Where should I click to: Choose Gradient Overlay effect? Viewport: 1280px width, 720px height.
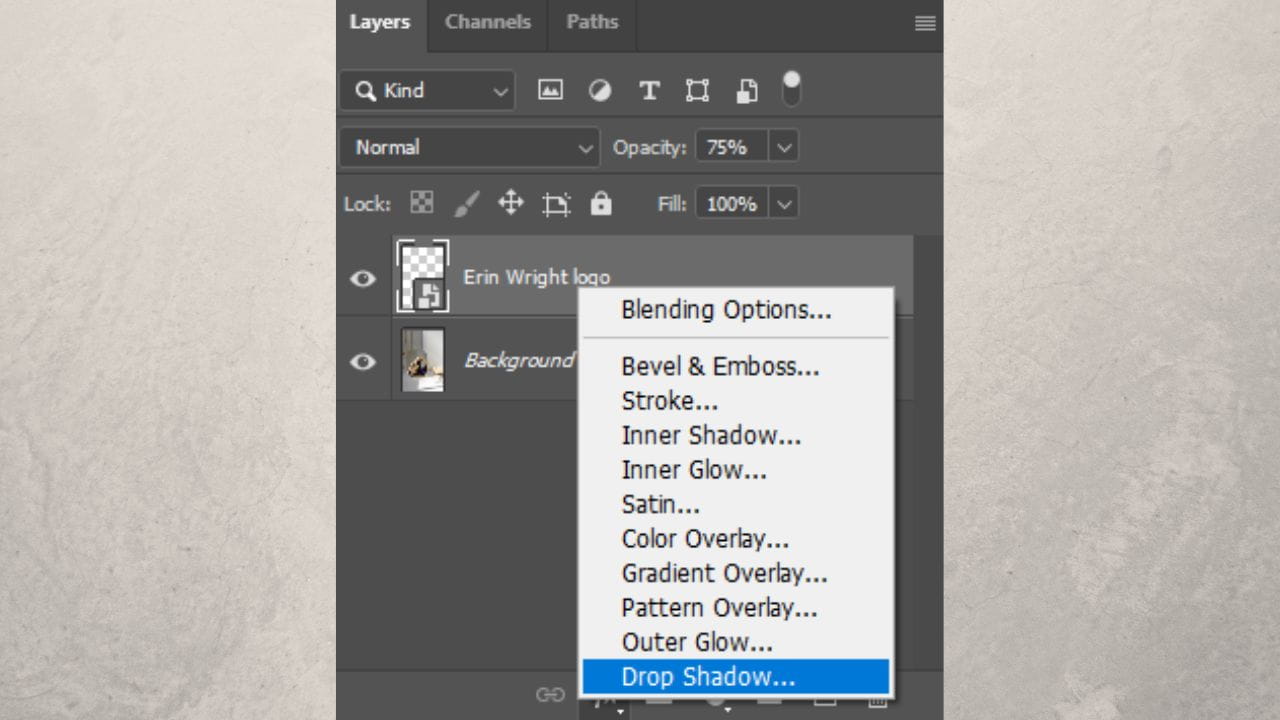tap(736, 573)
